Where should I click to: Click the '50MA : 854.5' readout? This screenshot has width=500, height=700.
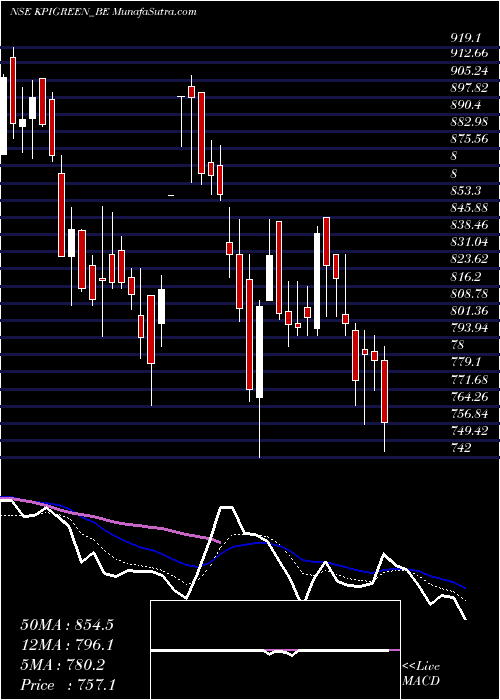coord(67,625)
